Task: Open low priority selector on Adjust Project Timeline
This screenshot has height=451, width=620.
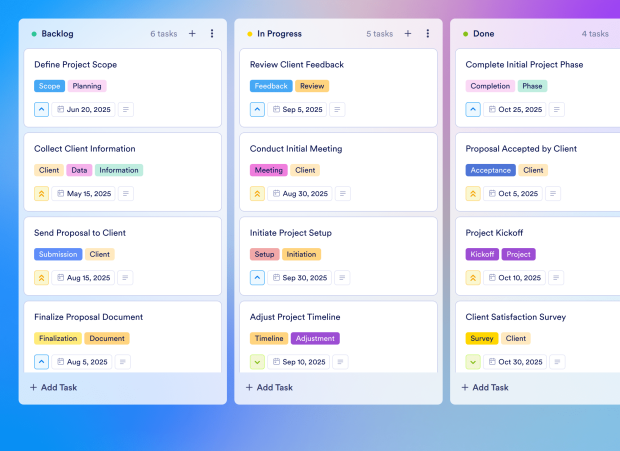Action: [x=257, y=362]
